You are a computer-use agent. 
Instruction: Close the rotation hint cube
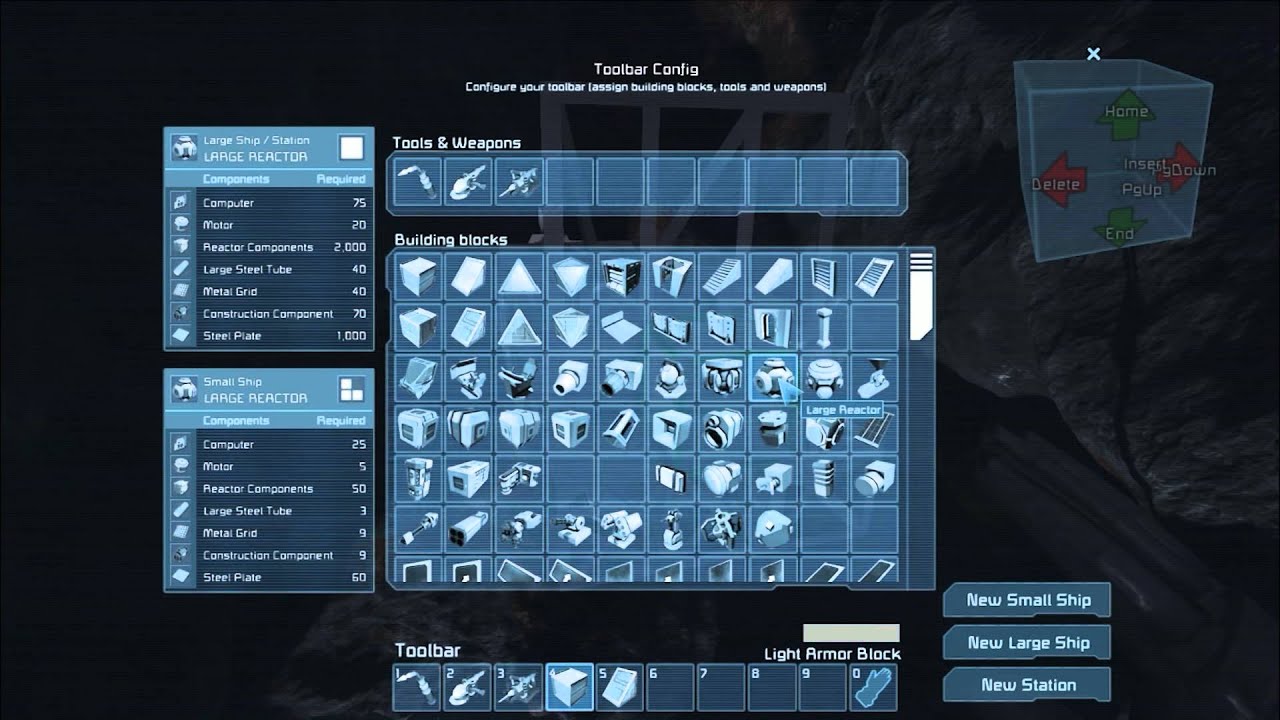pyautogui.click(x=1093, y=54)
